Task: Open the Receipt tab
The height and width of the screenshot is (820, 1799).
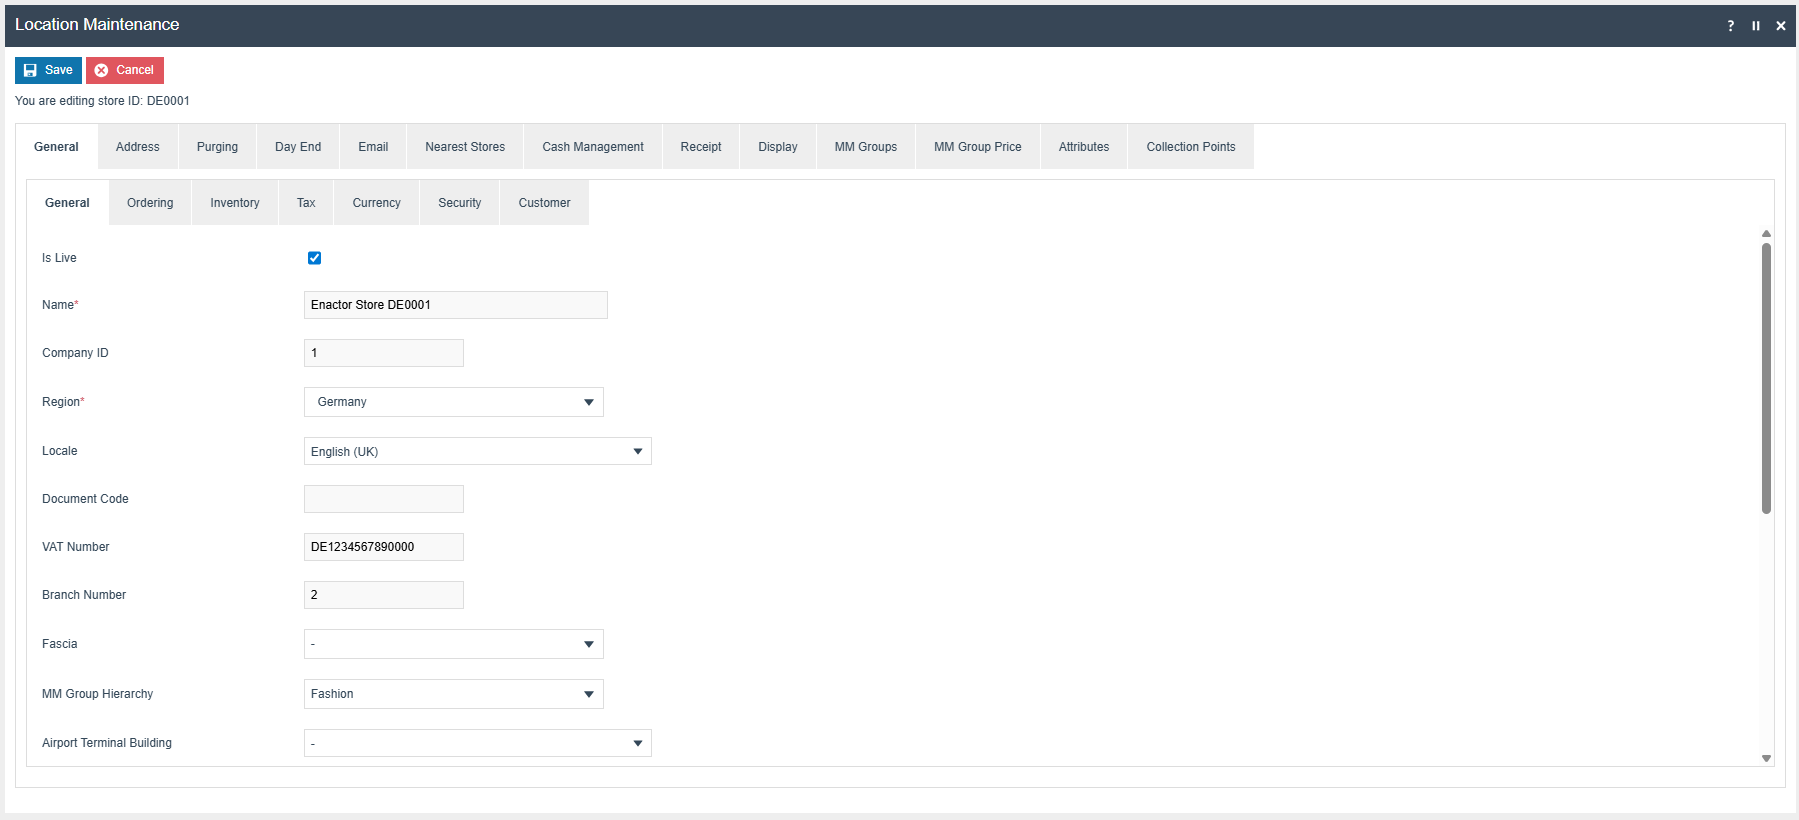Action: [x=701, y=147]
